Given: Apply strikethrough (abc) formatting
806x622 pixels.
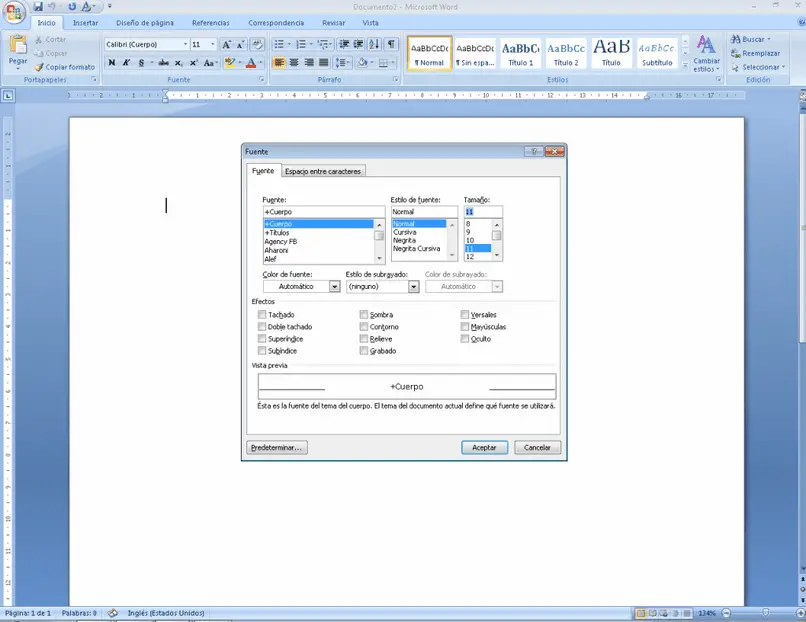Looking at the screenshot, I should pyautogui.click(x=163, y=63).
